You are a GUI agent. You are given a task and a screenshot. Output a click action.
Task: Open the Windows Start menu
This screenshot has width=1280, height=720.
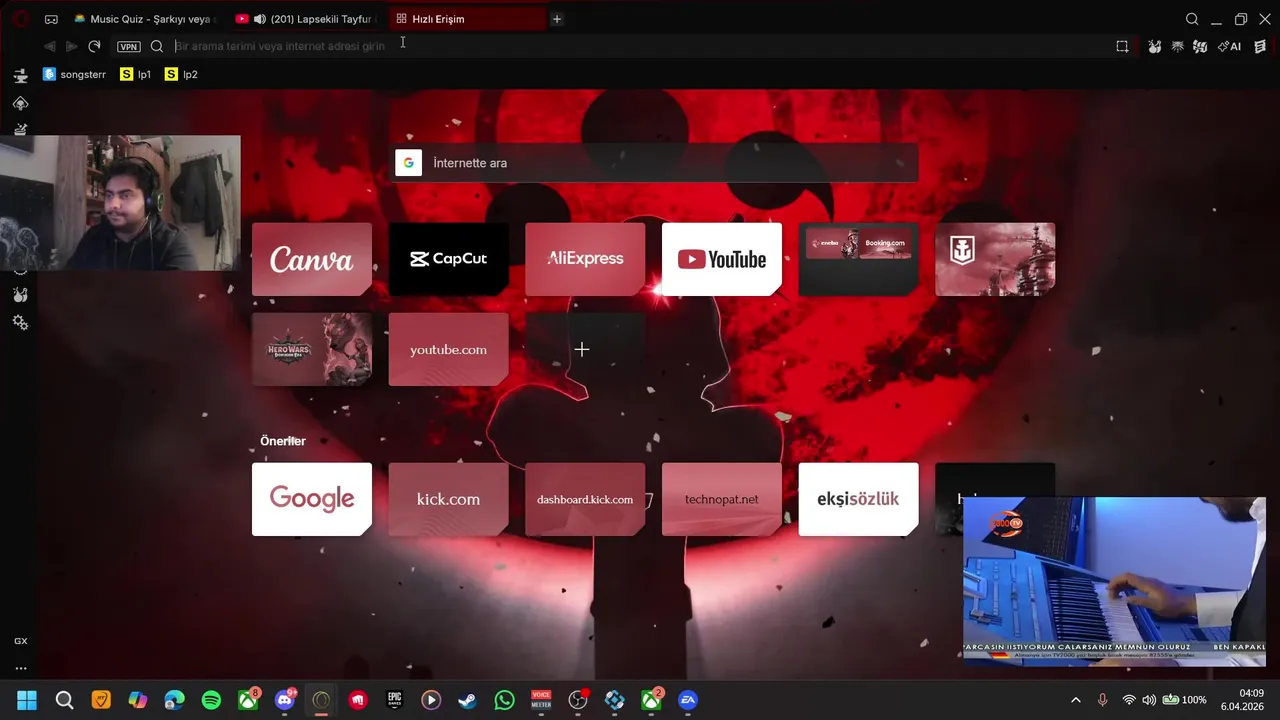point(27,700)
